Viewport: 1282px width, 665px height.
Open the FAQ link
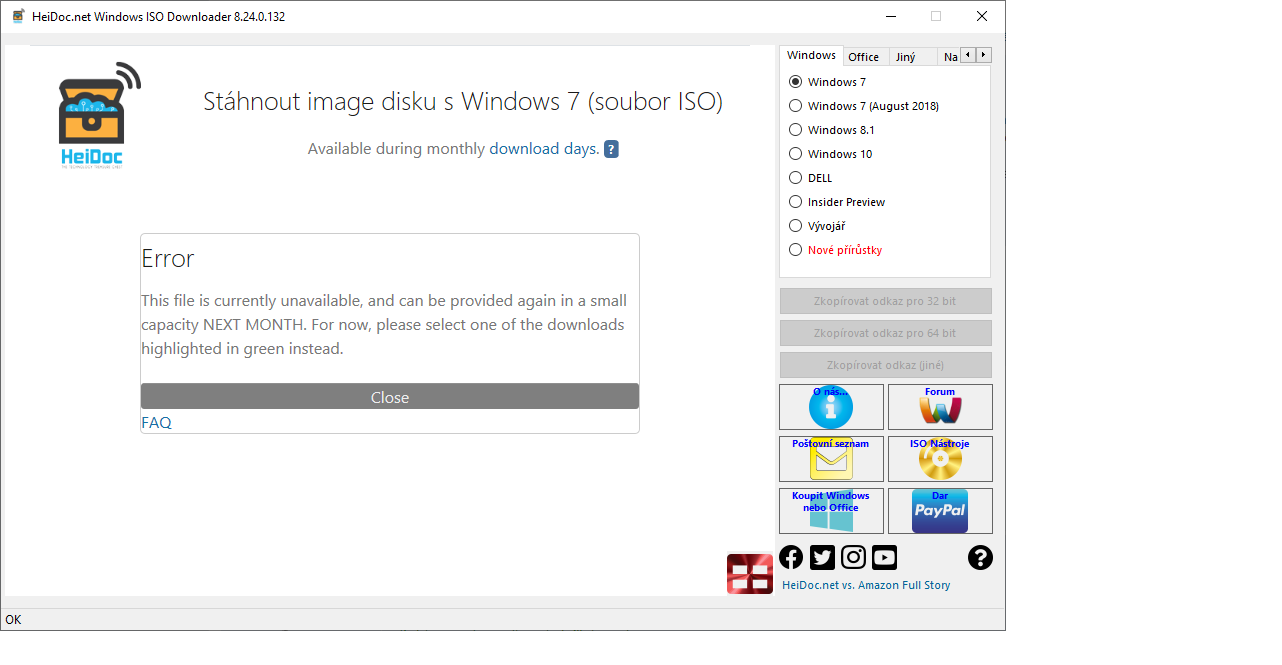(156, 423)
